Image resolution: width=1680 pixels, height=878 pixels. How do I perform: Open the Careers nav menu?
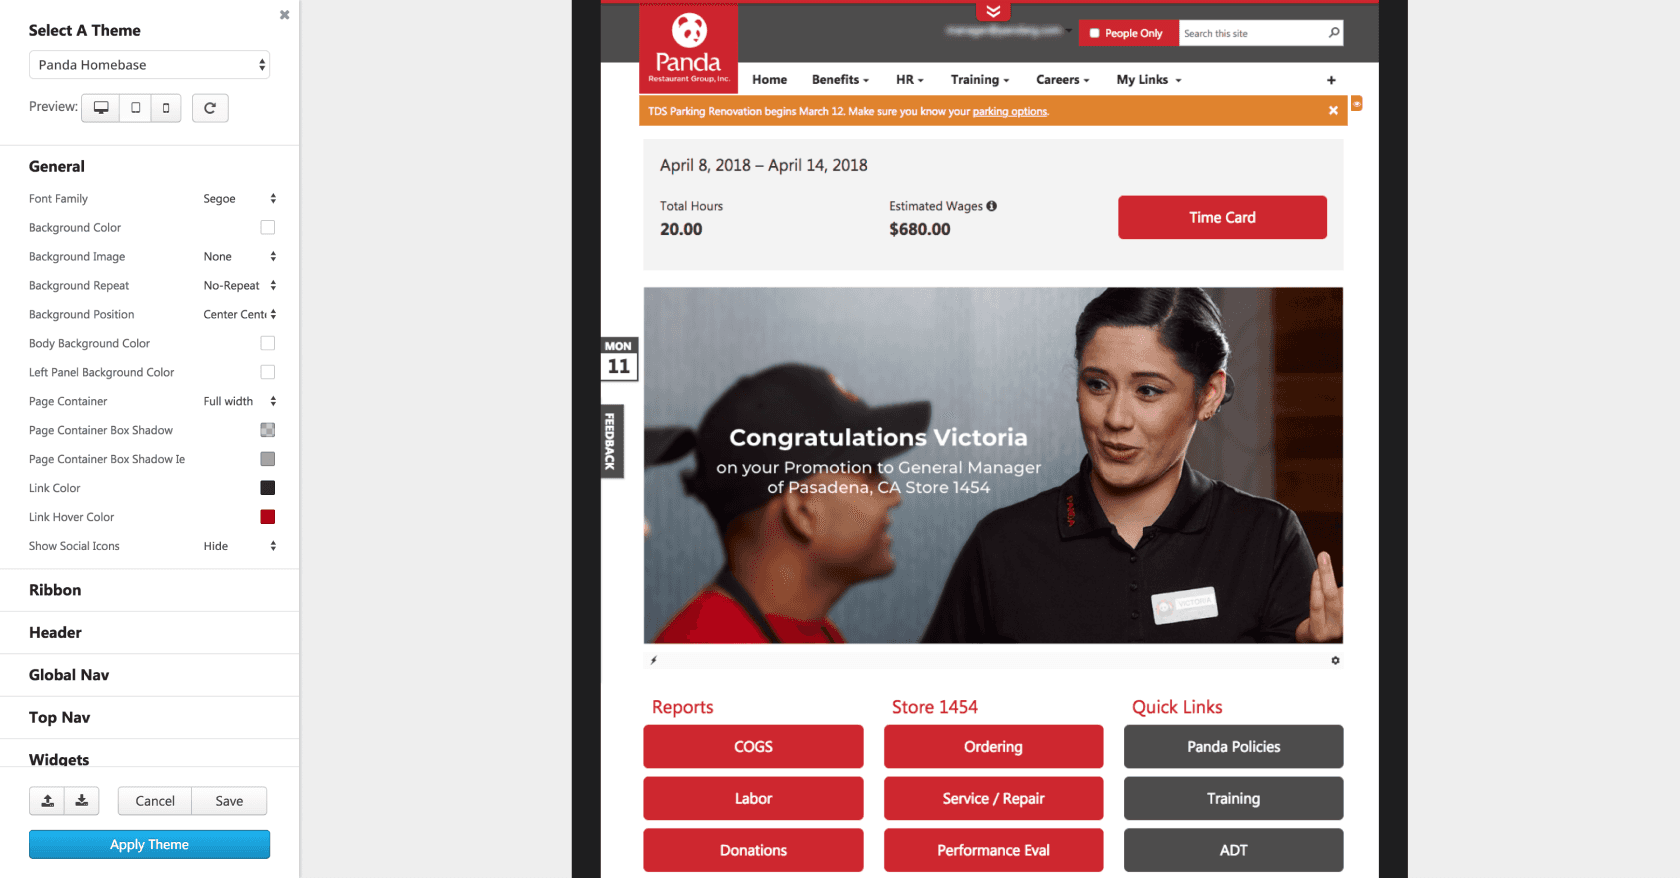(1062, 80)
